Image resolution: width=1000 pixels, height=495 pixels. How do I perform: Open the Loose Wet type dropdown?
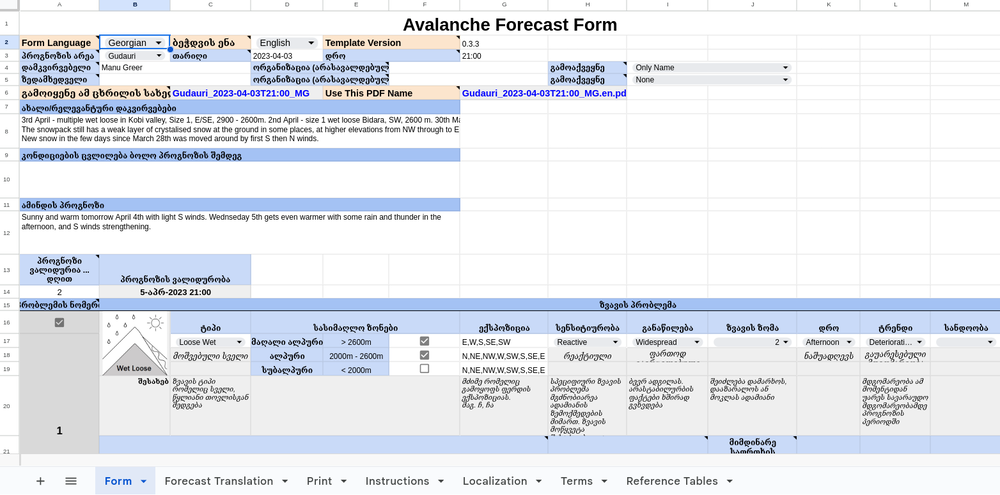[x=210, y=343]
